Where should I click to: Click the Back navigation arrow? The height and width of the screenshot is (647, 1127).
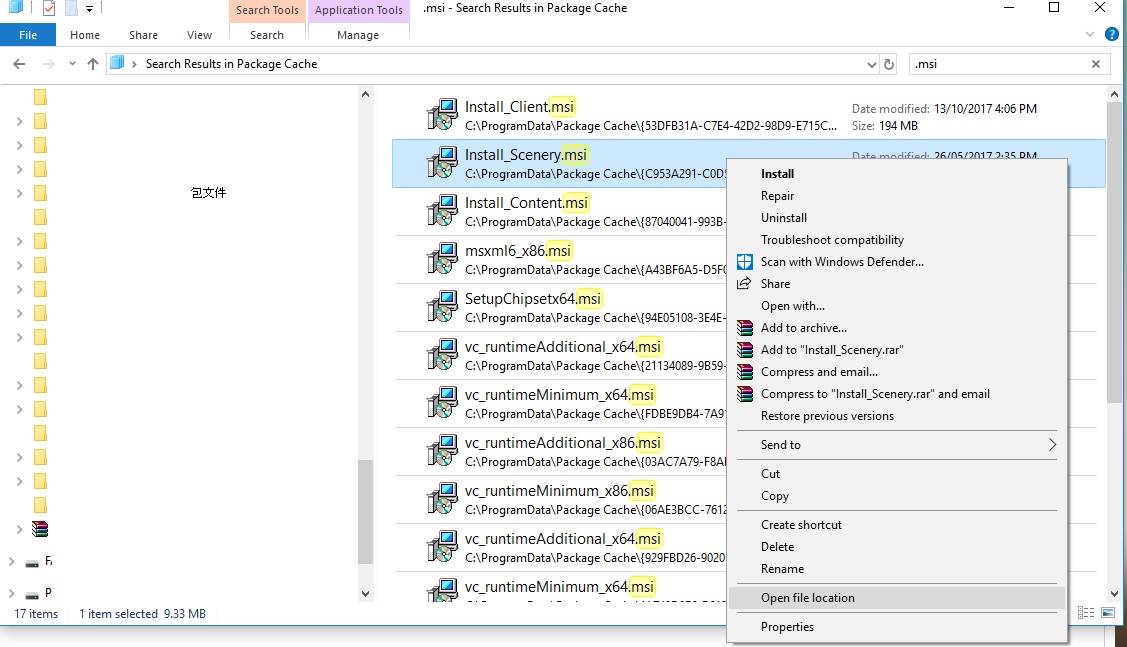pos(19,64)
